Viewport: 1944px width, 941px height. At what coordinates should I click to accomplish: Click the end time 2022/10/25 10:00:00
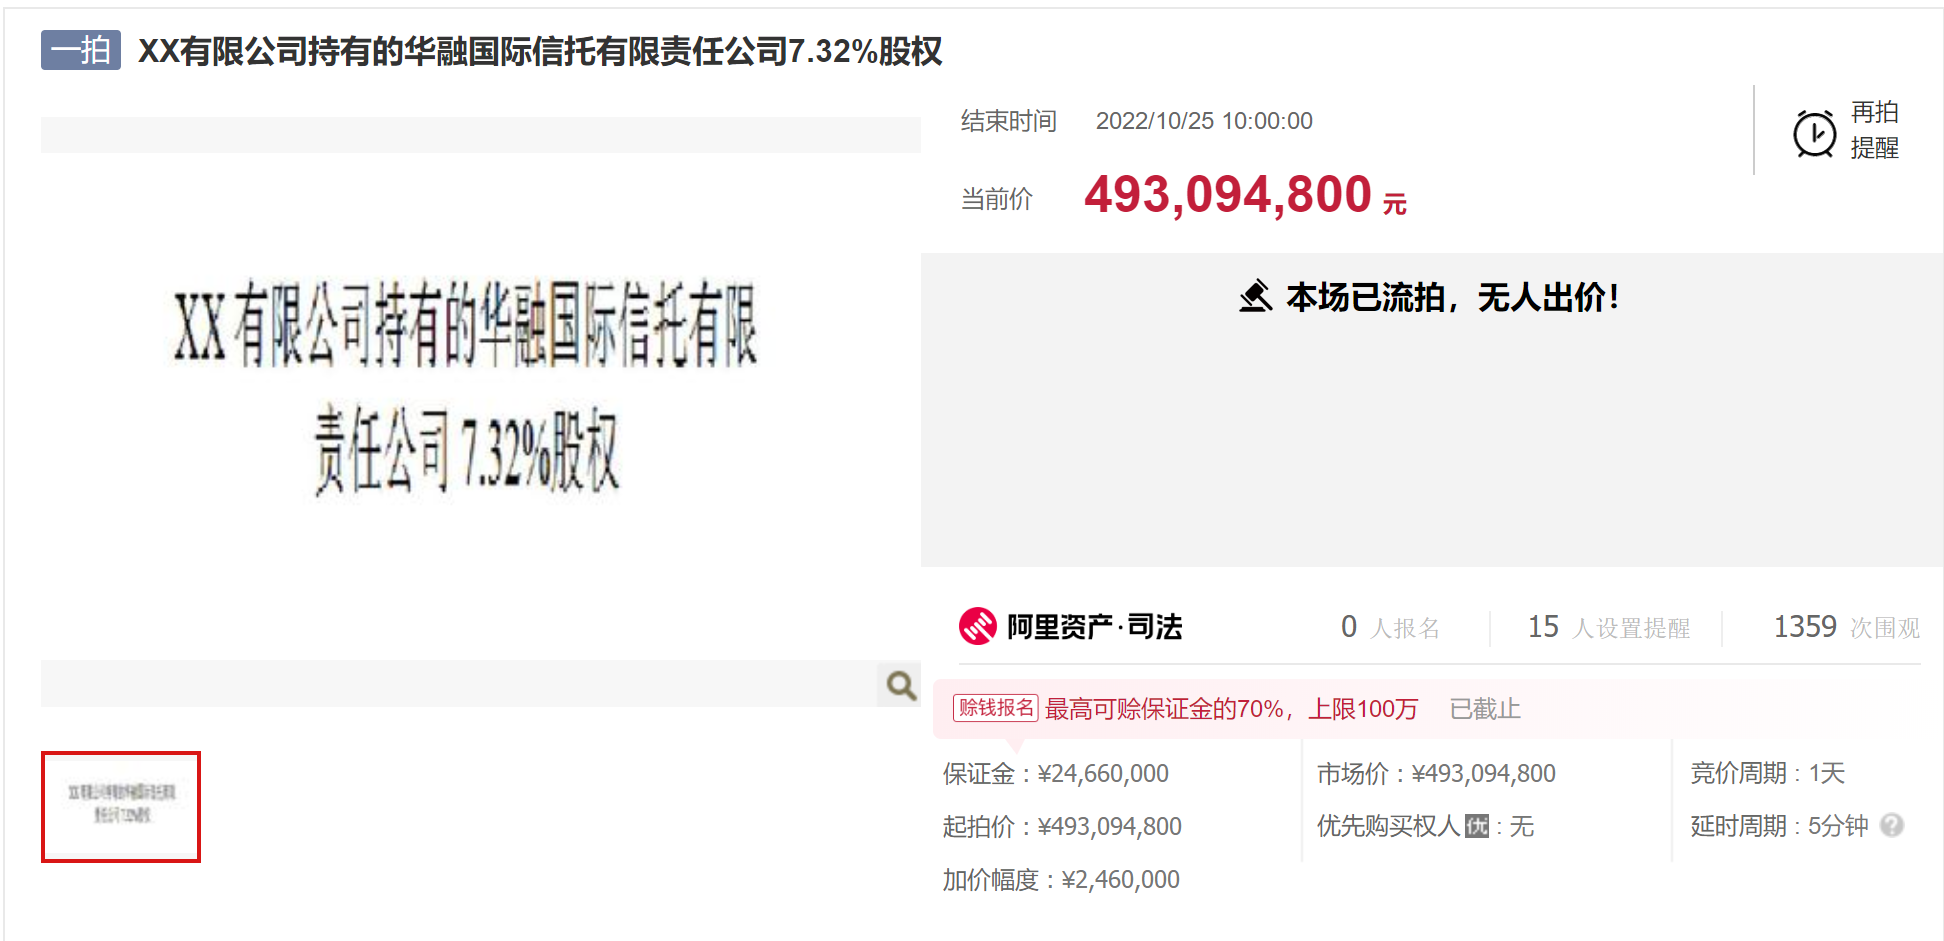(1204, 121)
